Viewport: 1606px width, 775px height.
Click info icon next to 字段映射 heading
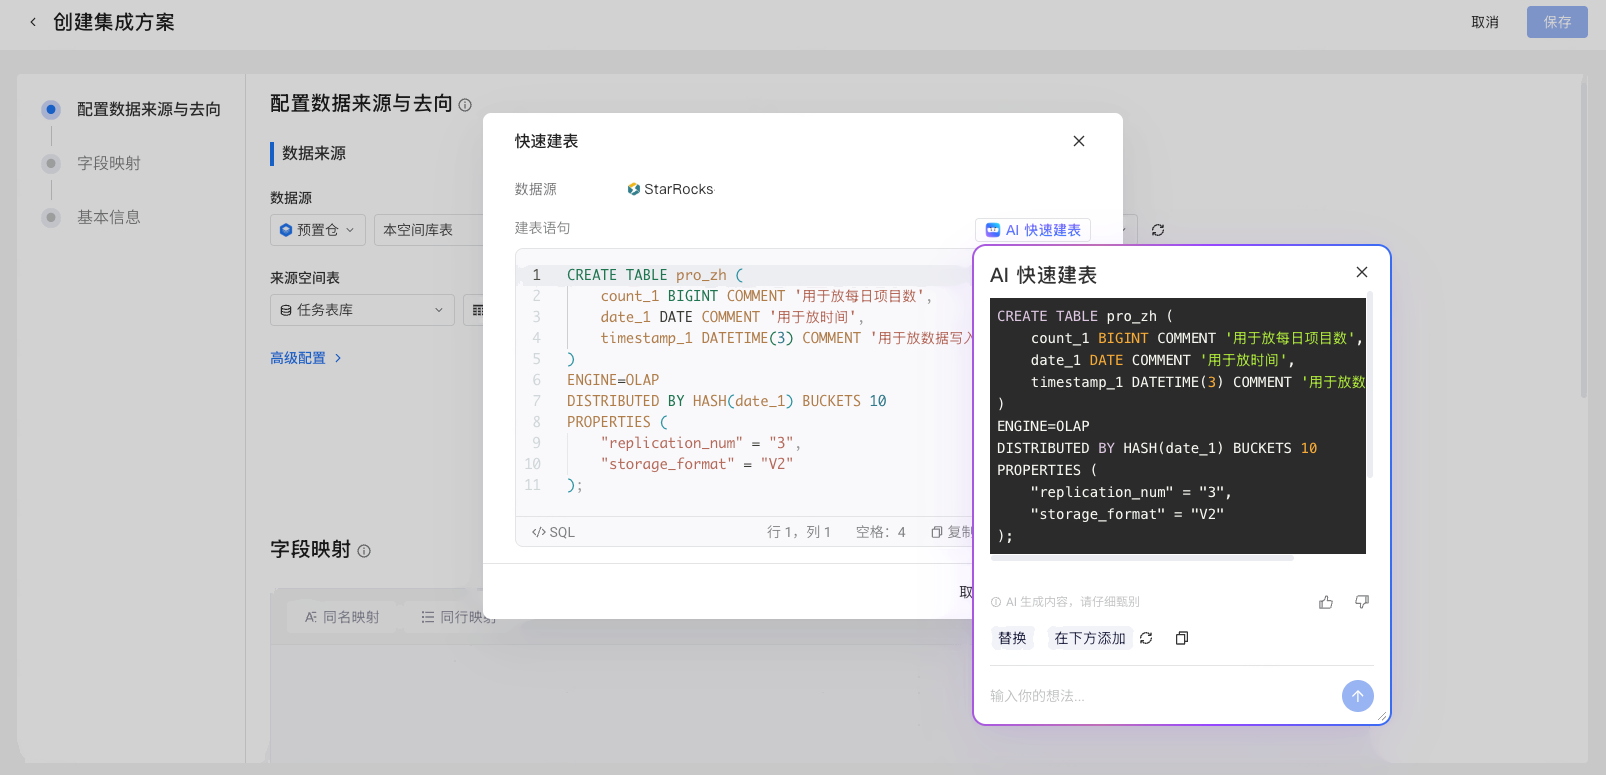click(x=364, y=551)
